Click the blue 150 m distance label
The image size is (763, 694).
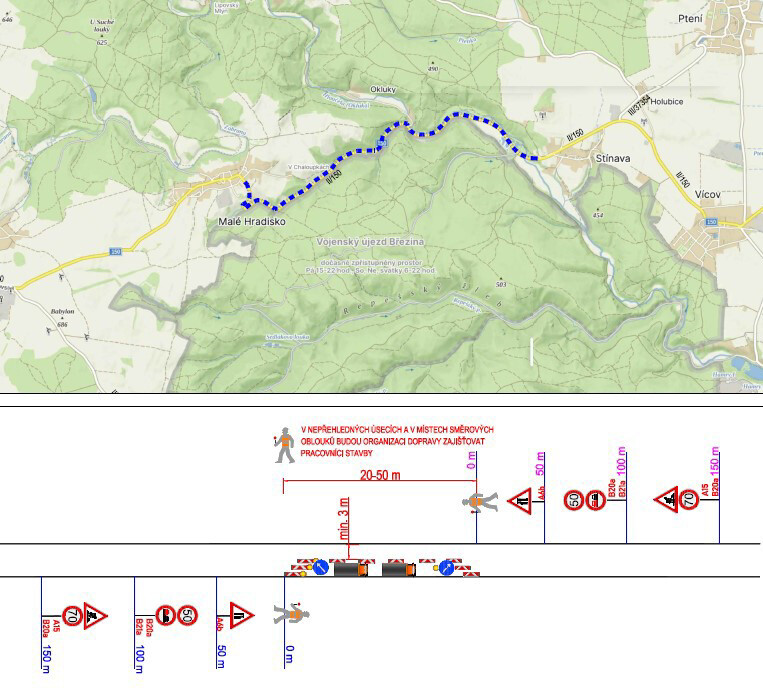click(x=46, y=659)
